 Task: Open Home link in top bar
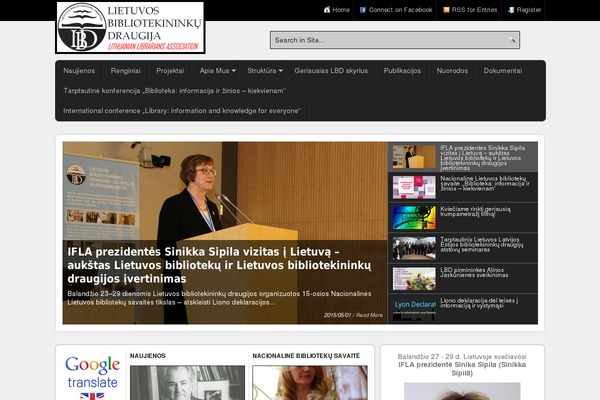coord(341,10)
